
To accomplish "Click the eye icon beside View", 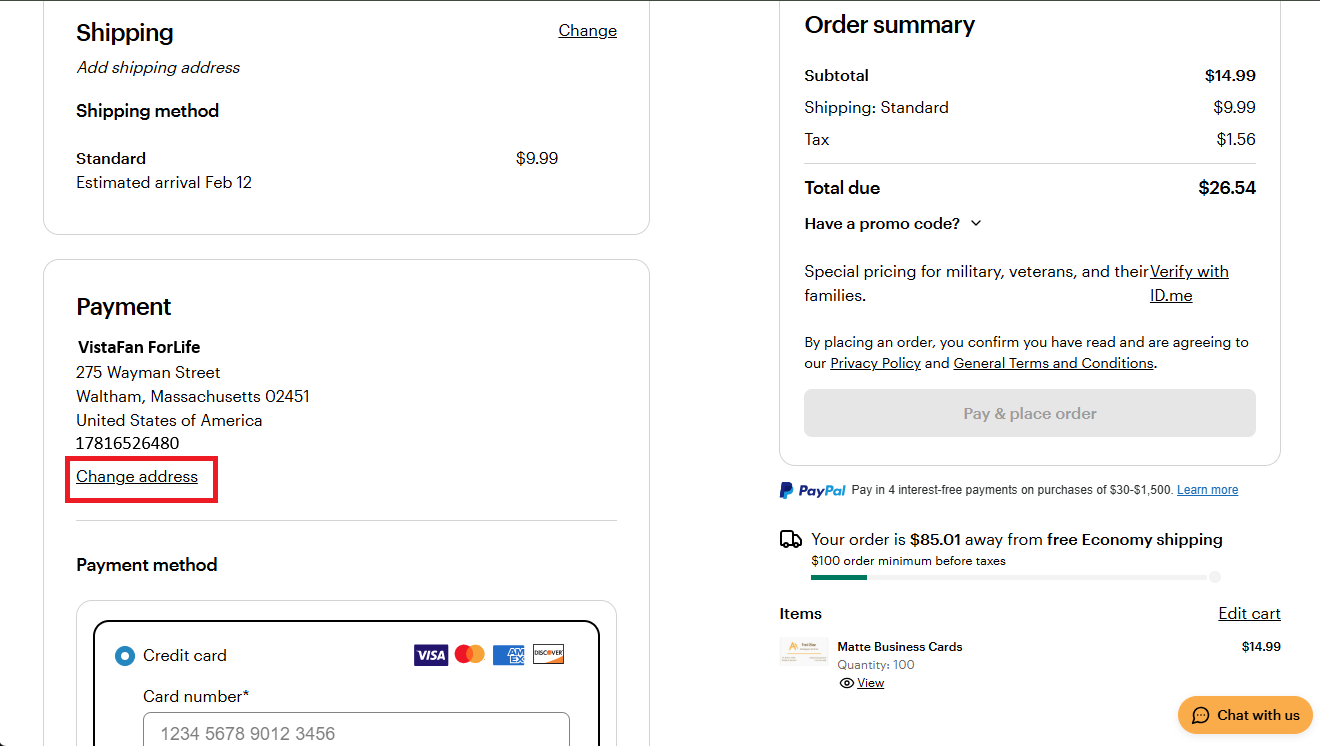I will click(847, 683).
